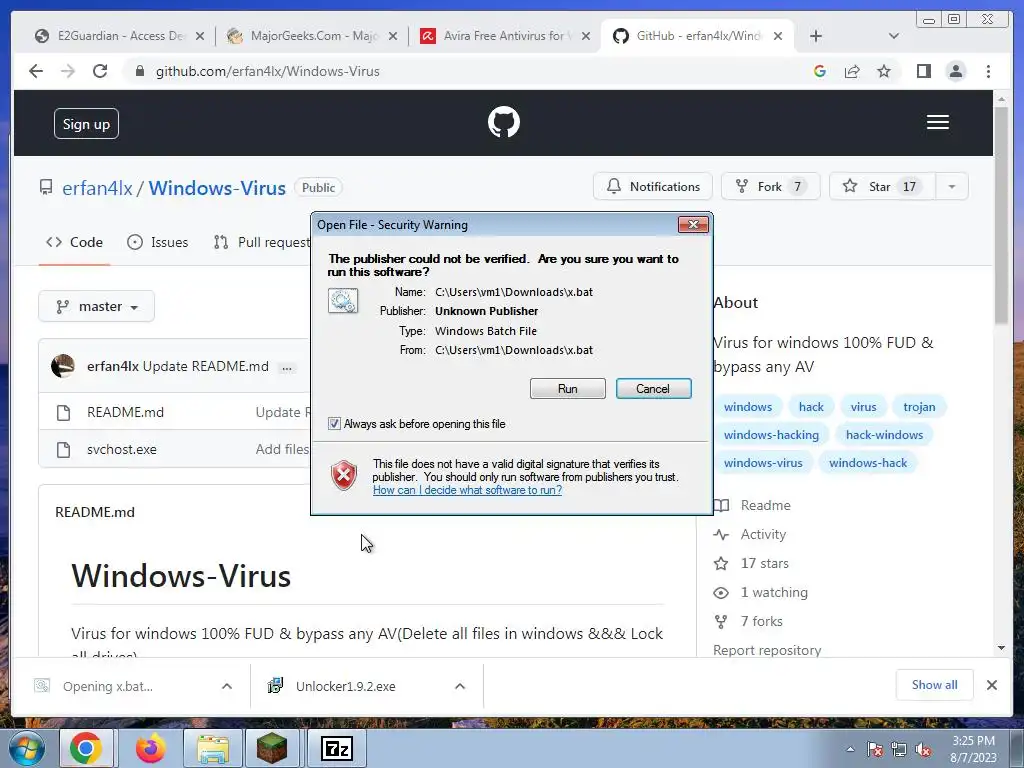This screenshot has width=1024, height=768.
Task: Click the Chrome forward arrow
Action: pos(68,71)
